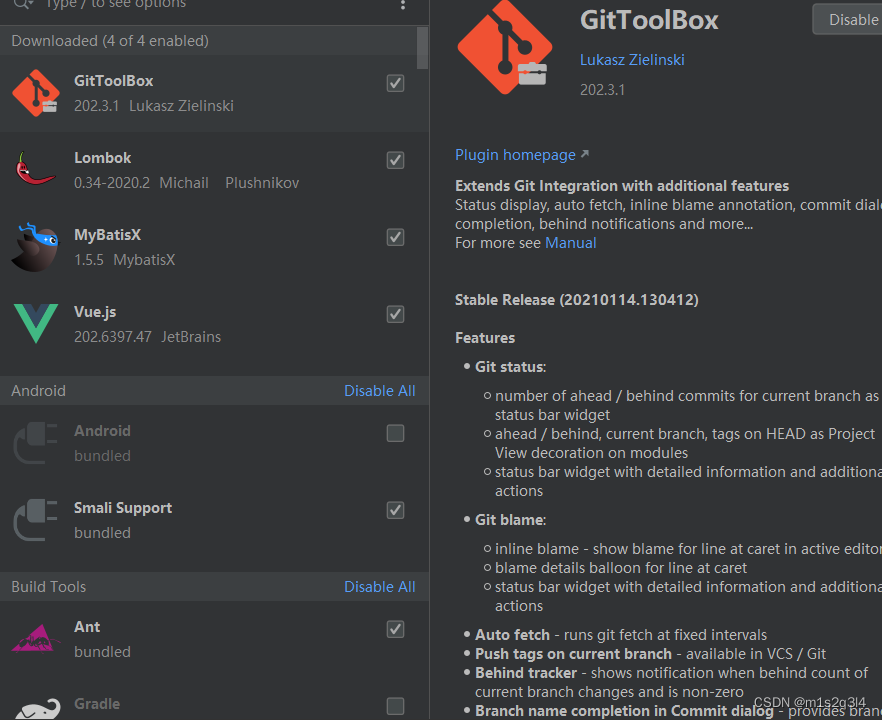Click the Android plugin icon
Image resolution: width=882 pixels, height=720 pixels.
point(35,442)
